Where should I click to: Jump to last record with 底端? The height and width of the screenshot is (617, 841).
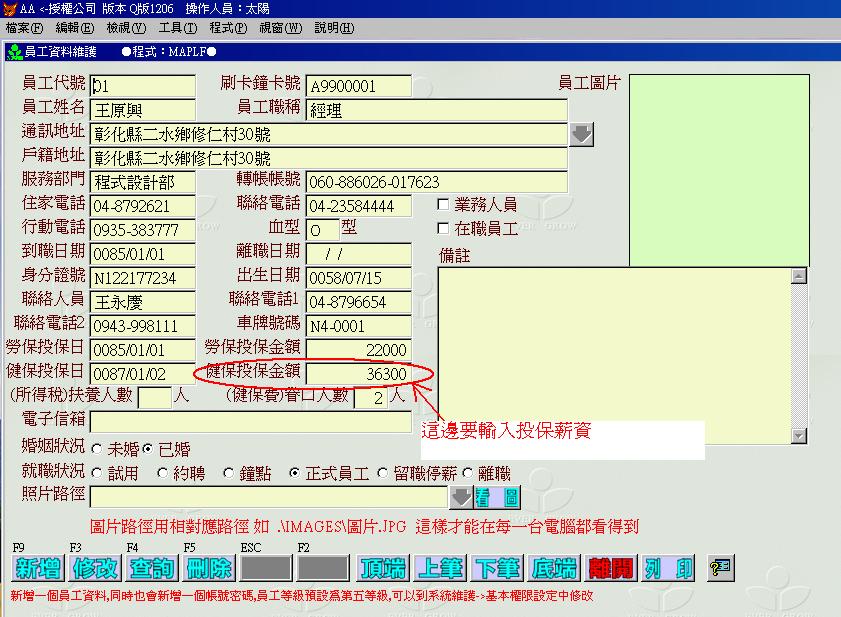tap(554, 568)
